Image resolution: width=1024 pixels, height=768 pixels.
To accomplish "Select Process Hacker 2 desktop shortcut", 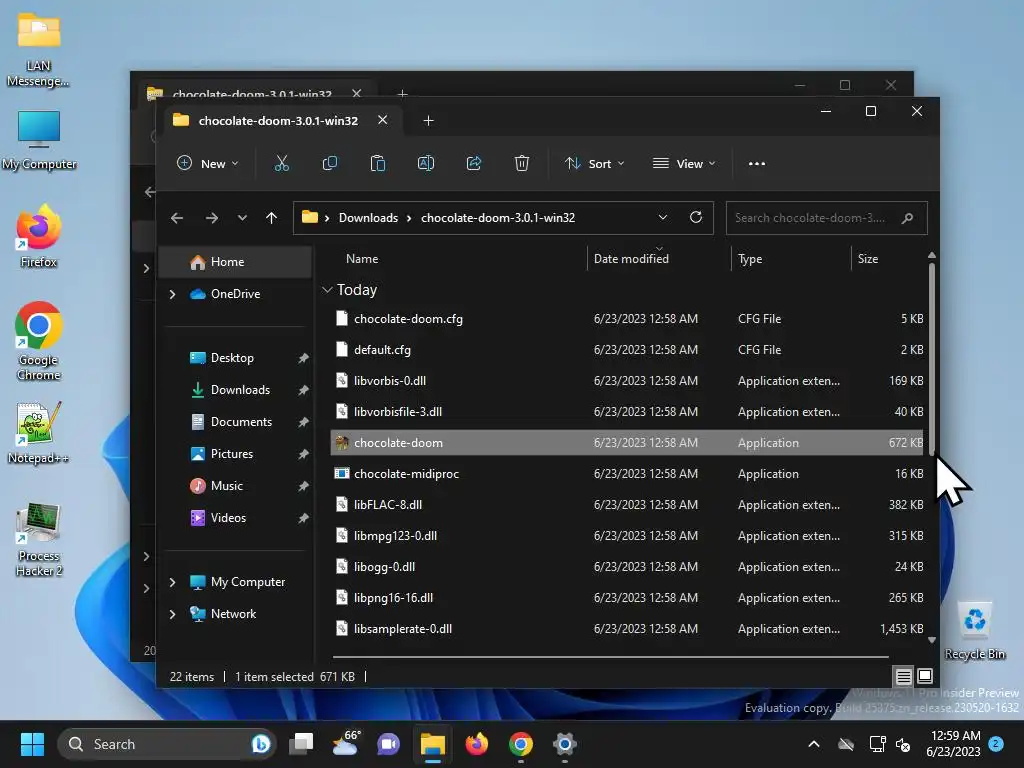I will point(39,539).
